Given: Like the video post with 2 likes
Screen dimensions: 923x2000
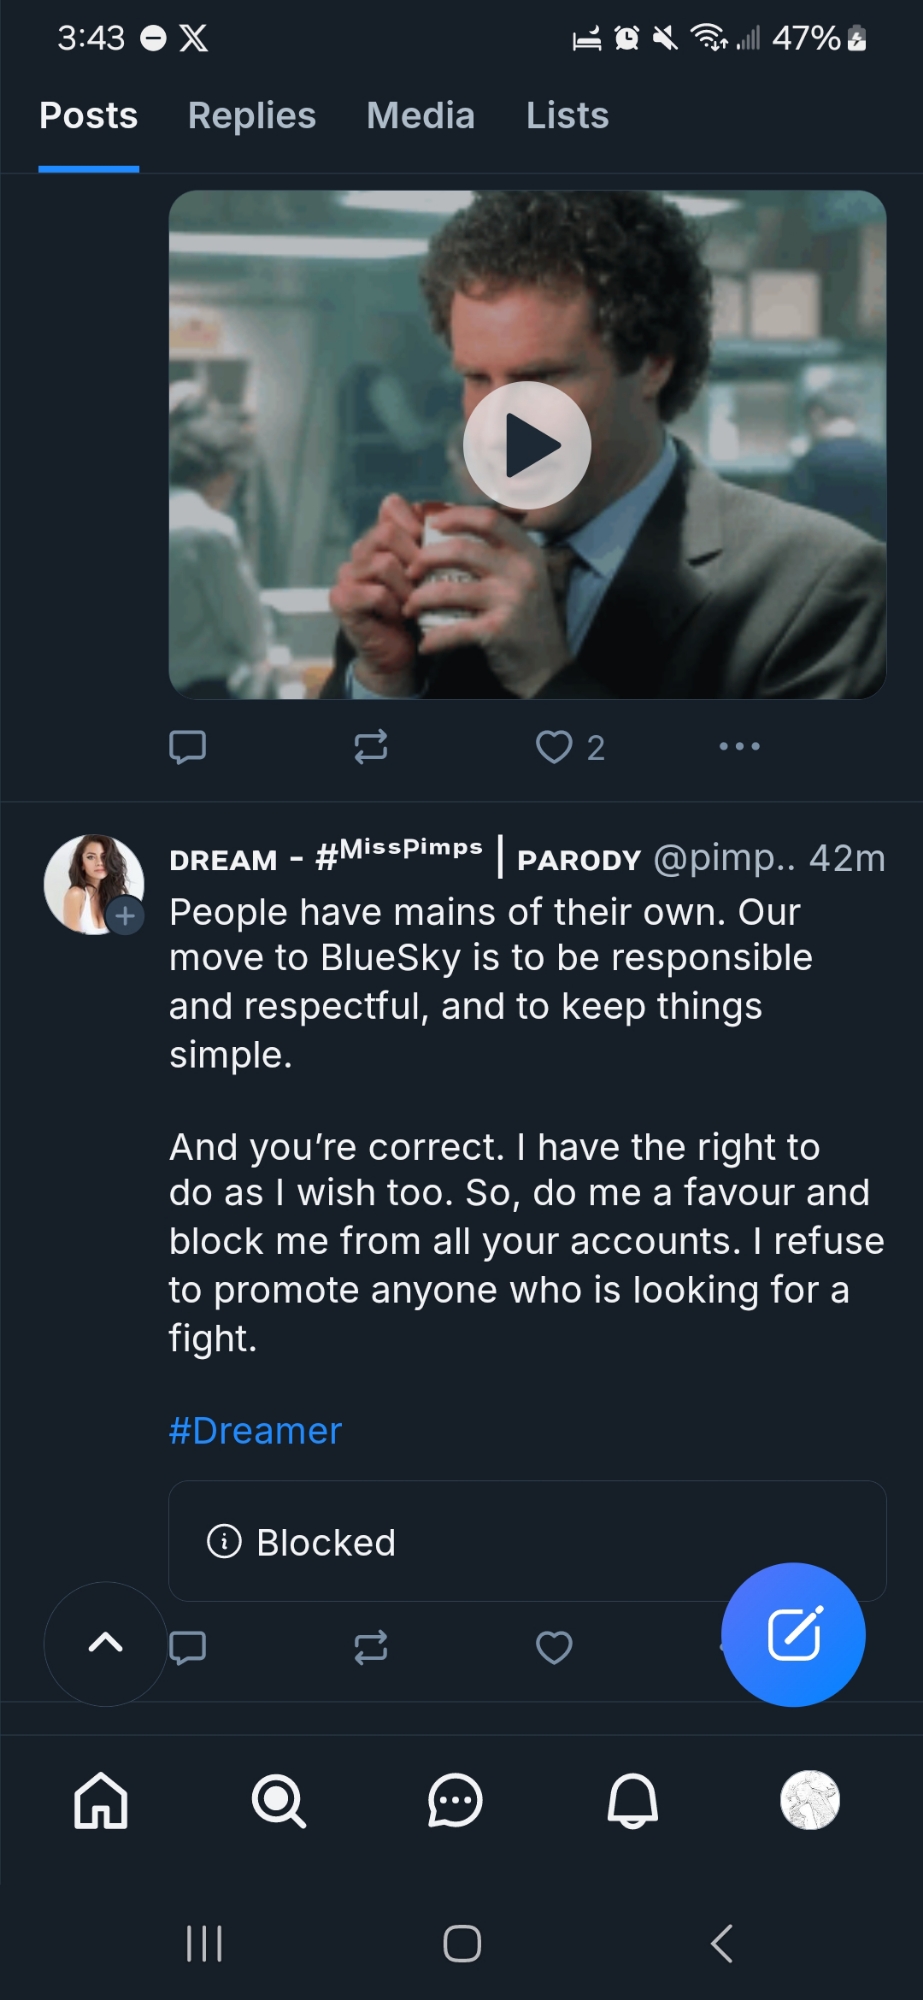Looking at the screenshot, I should [x=555, y=747].
